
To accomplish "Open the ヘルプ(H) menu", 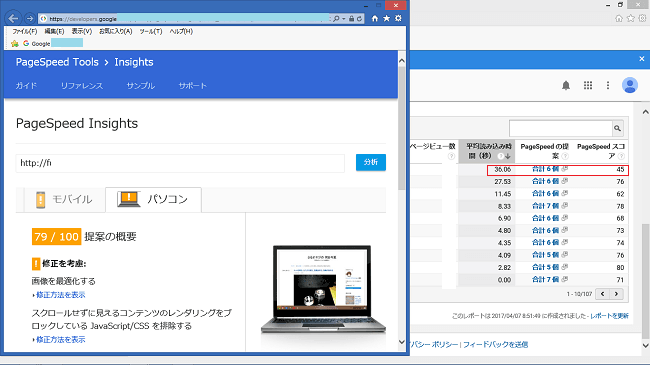I will (x=181, y=32).
